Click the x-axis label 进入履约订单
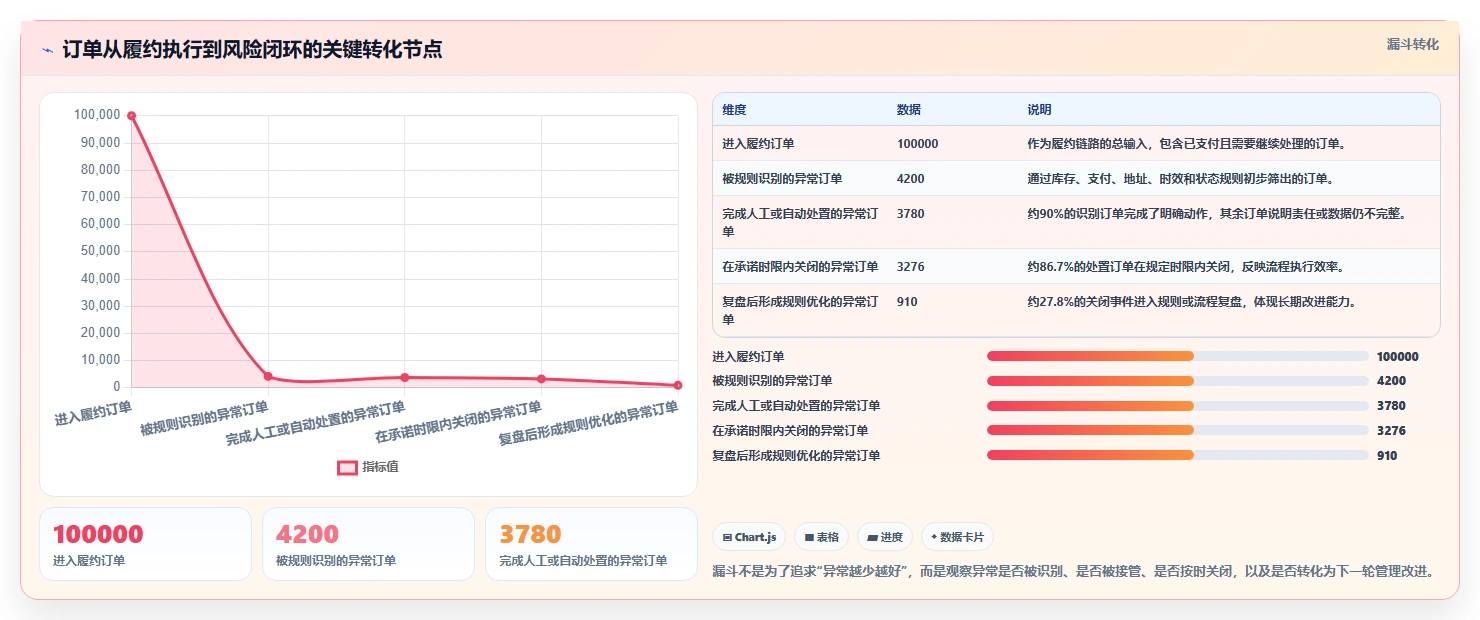1480x620 pixels. [93, 414]
